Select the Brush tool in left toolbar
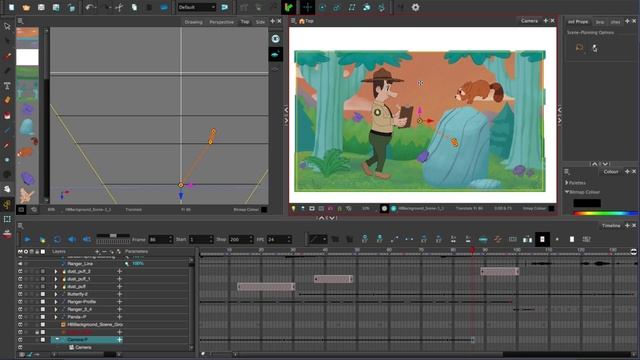640x360 pixels. 7,56
